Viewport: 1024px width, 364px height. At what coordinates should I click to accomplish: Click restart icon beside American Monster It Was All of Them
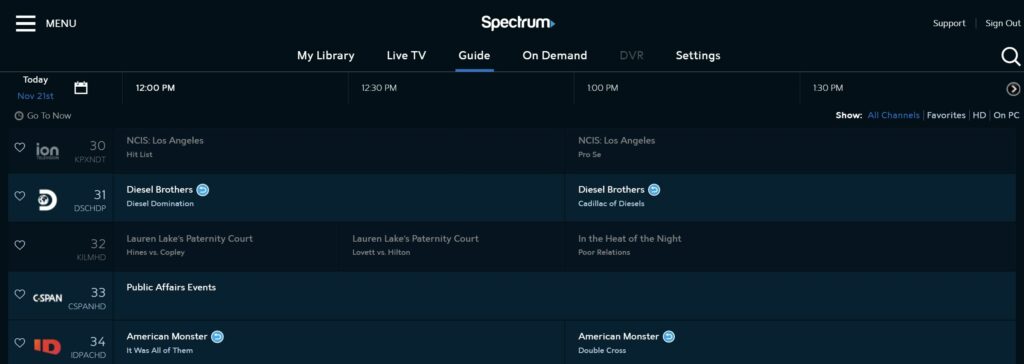click(217, 337)
